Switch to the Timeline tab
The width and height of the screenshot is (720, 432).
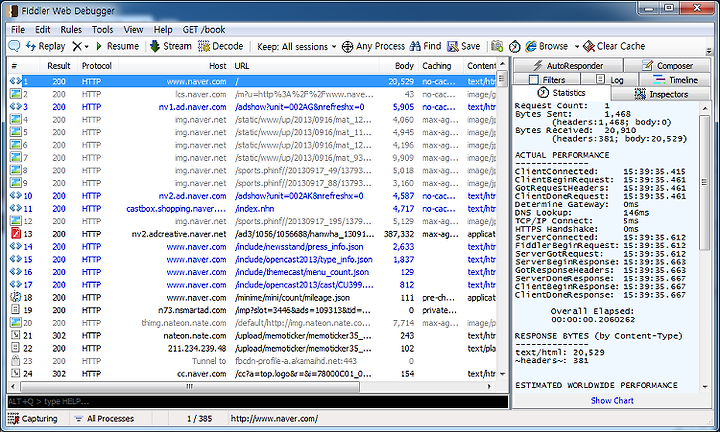675,80
